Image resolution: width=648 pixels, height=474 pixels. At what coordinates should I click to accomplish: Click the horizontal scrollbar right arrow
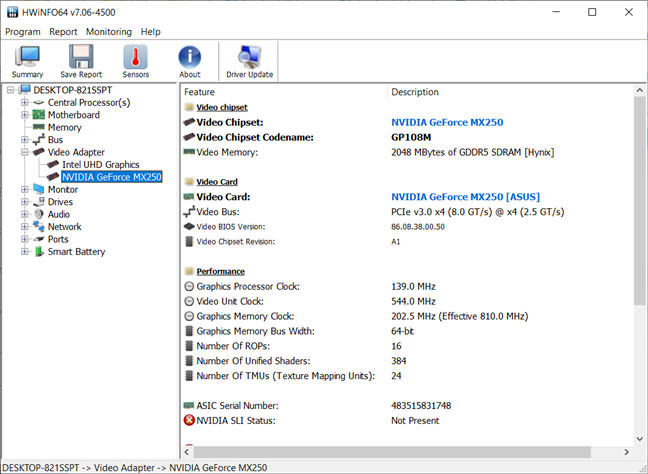pos(627,452)
